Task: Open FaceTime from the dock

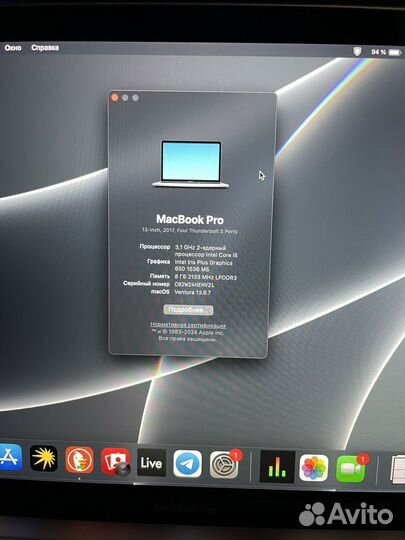Action: pos(351,469)
